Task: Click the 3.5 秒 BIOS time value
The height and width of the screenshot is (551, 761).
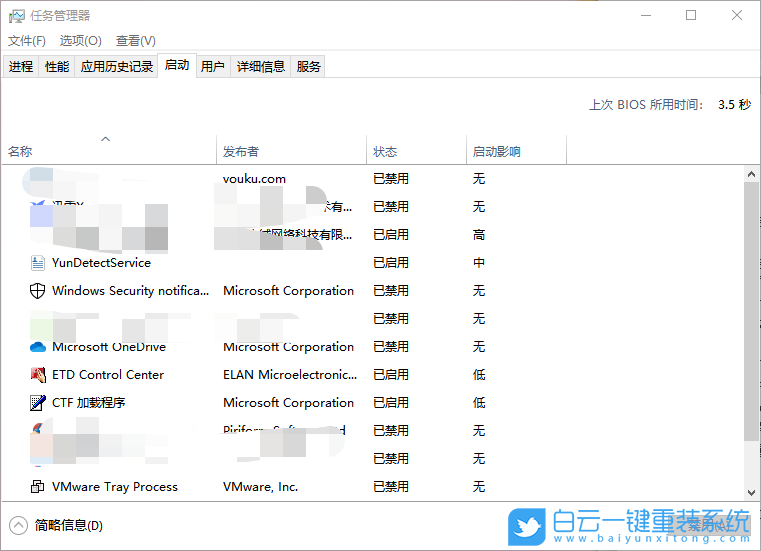Action: point(735,104)
